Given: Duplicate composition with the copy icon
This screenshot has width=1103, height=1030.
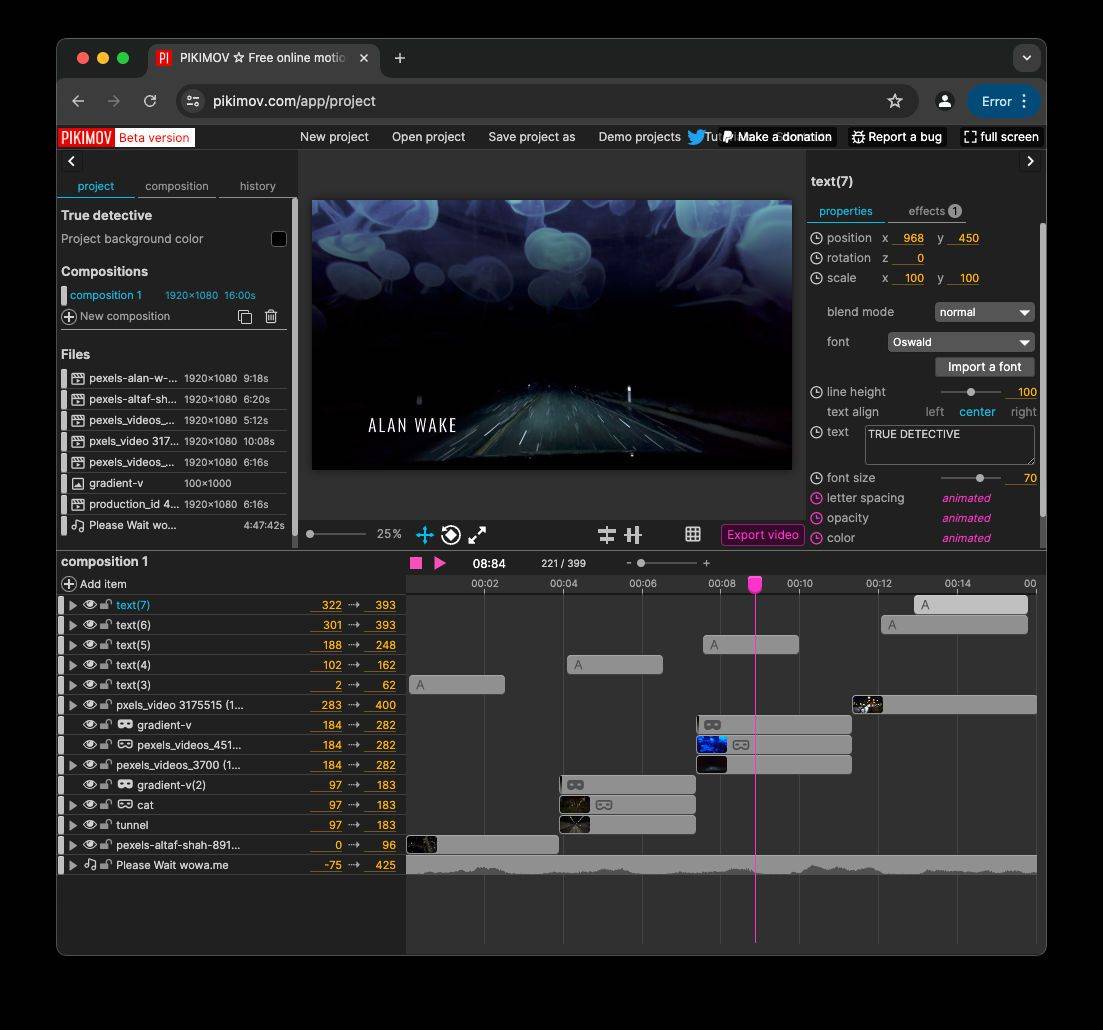Looking at the screenshot, I should click(x=245, y=317).
